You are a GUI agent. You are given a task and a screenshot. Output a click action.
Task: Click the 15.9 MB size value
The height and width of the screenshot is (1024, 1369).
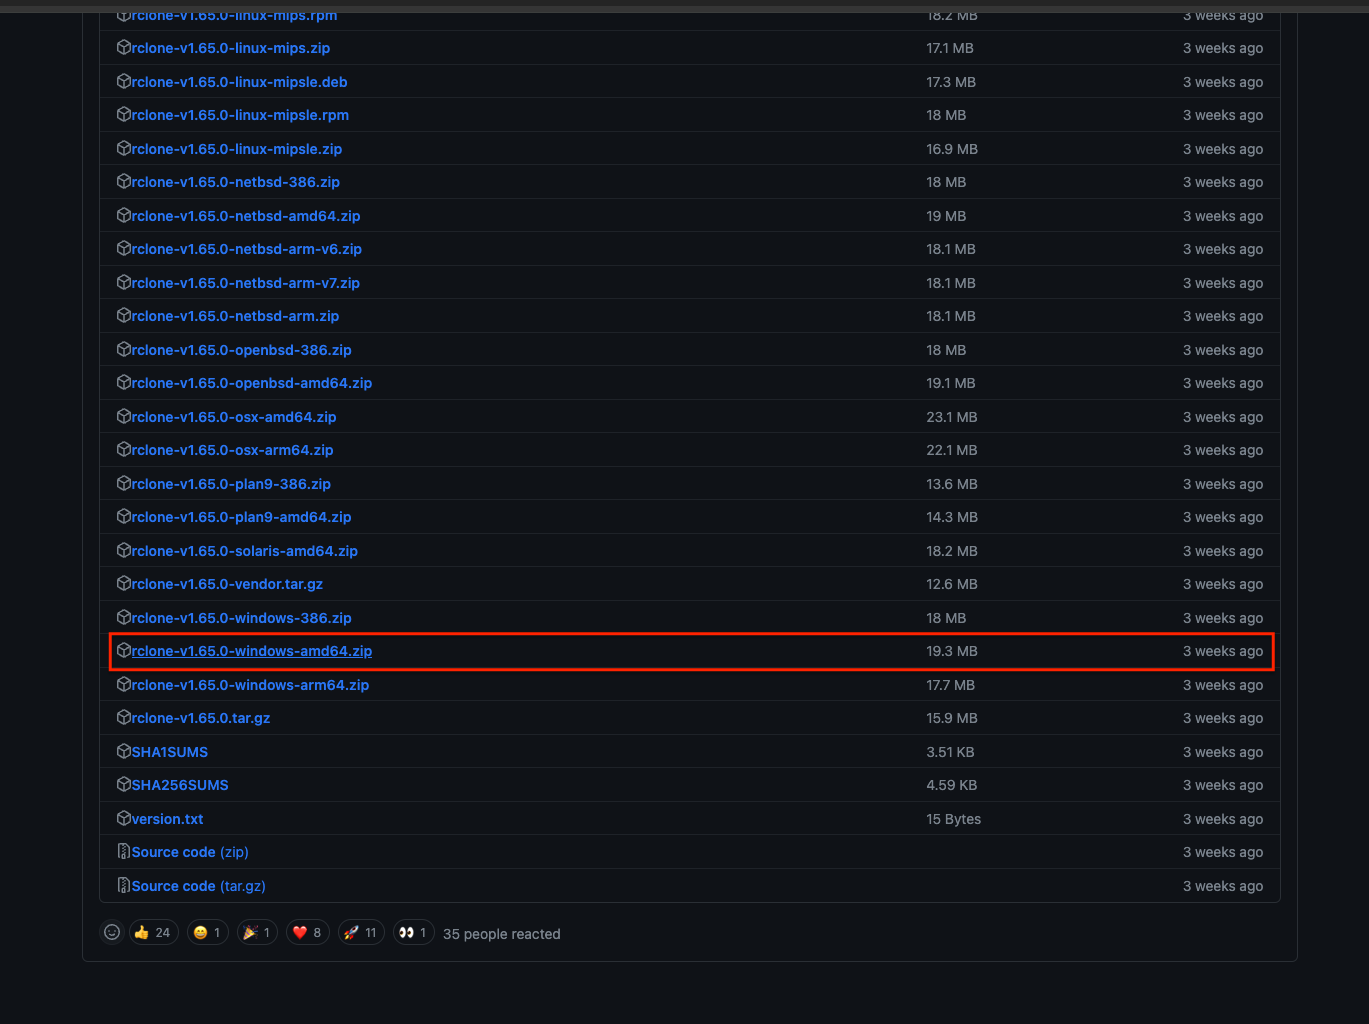point(952,718)
